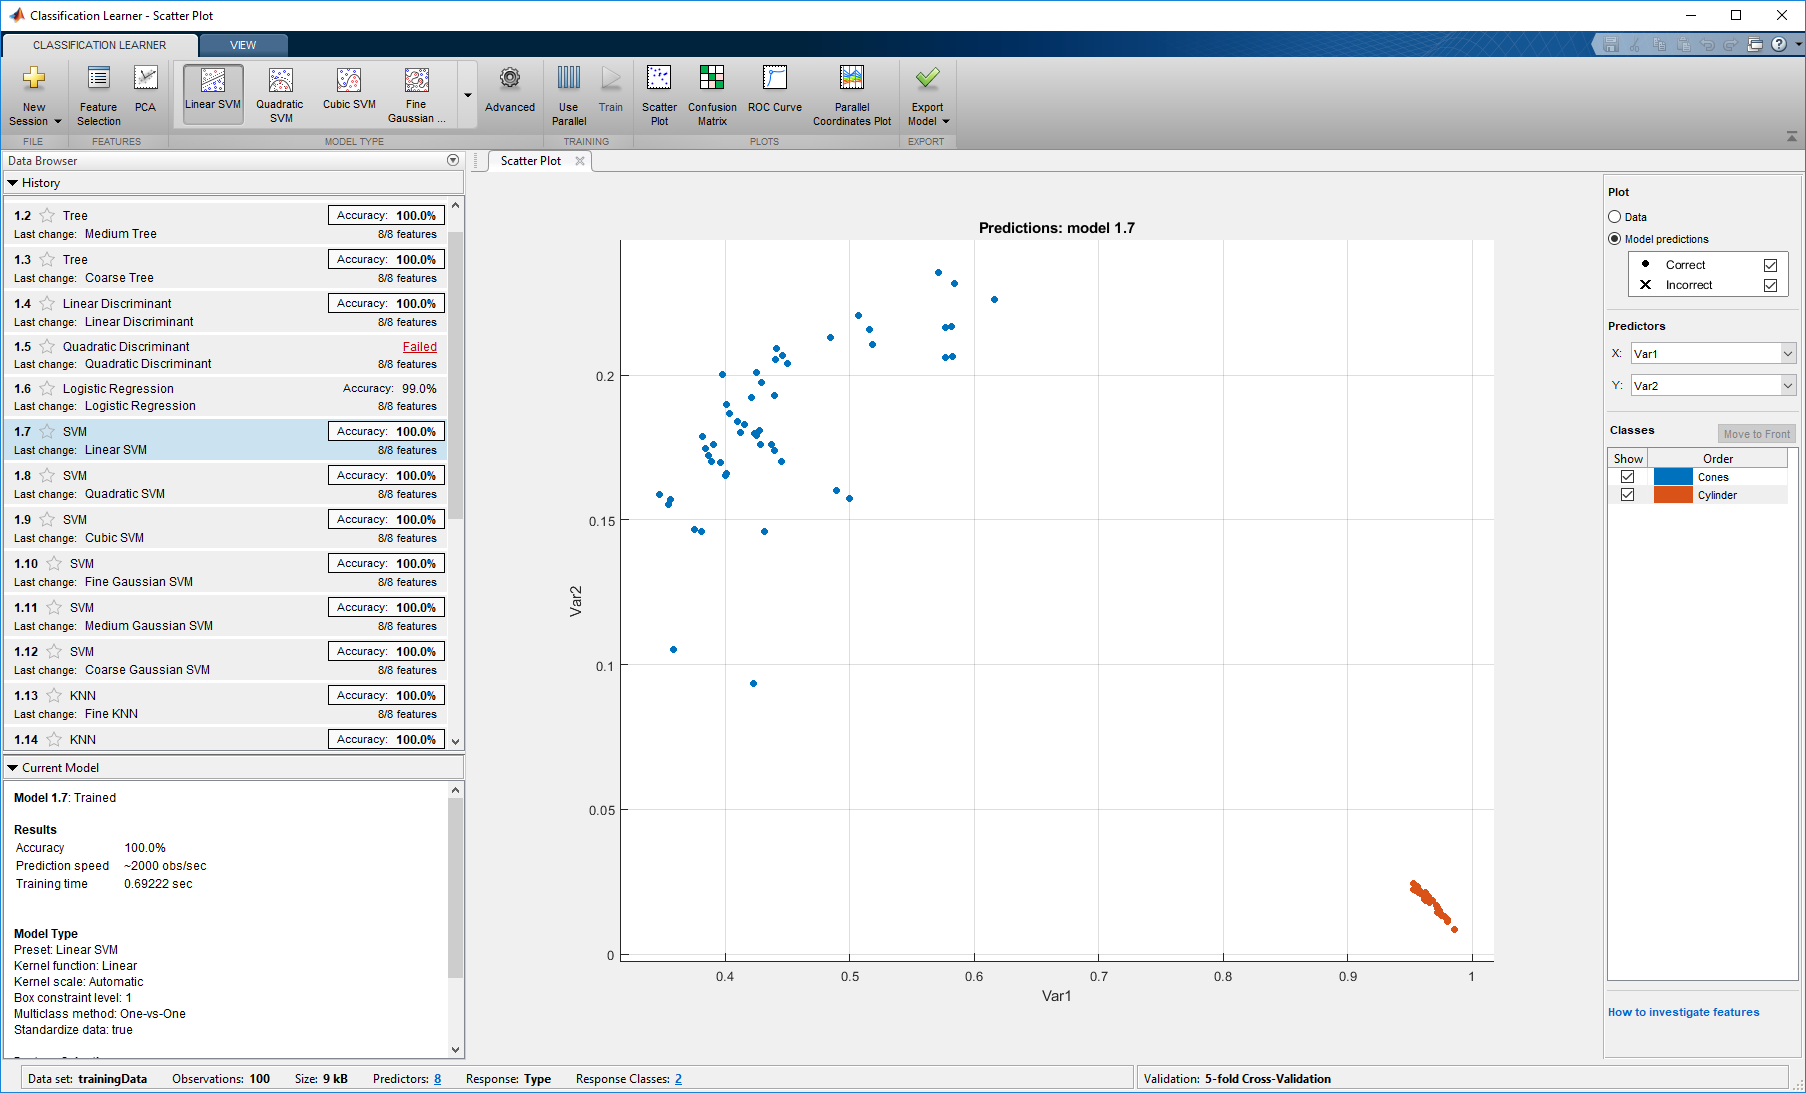Click the History list scrollbar thumb
The width and height of the screenshot is (1806, 1093).
coord(456,375)
